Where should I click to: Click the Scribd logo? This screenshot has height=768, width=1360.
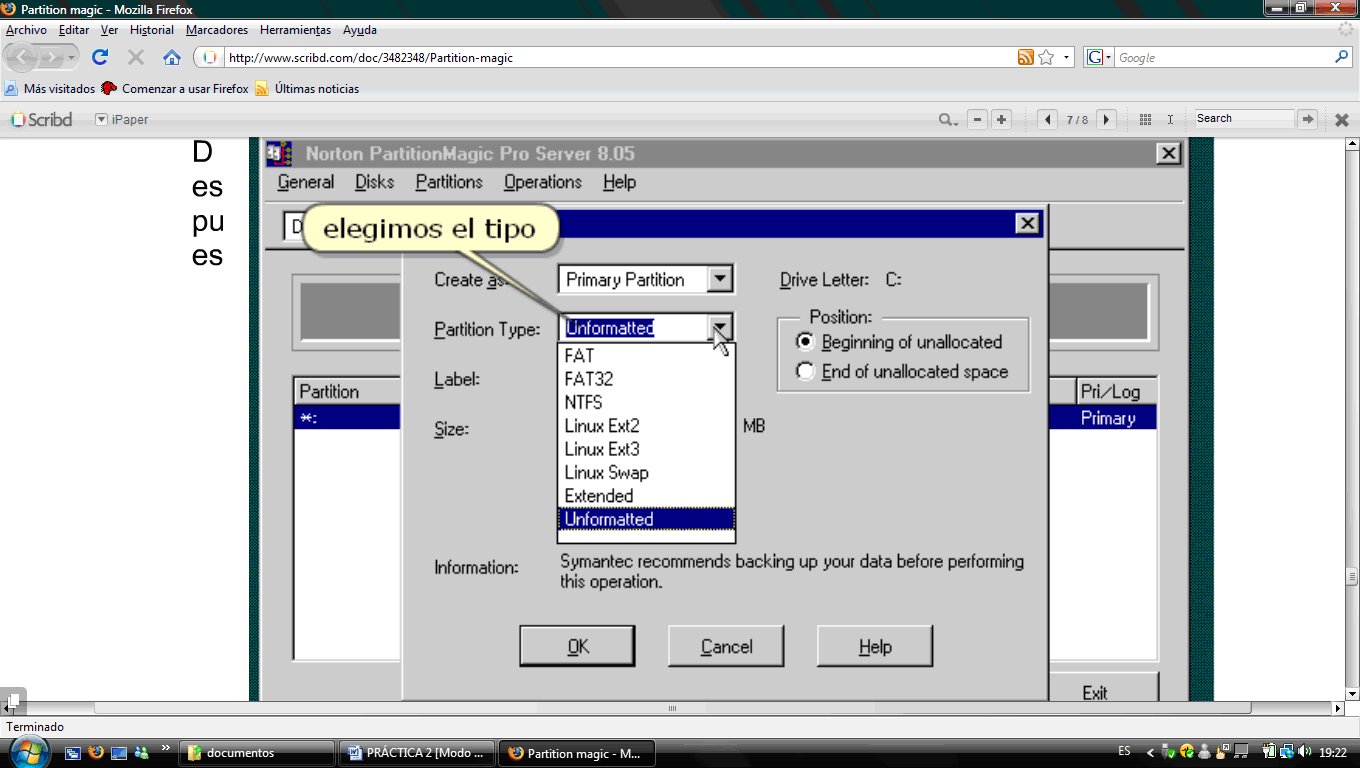41,119
